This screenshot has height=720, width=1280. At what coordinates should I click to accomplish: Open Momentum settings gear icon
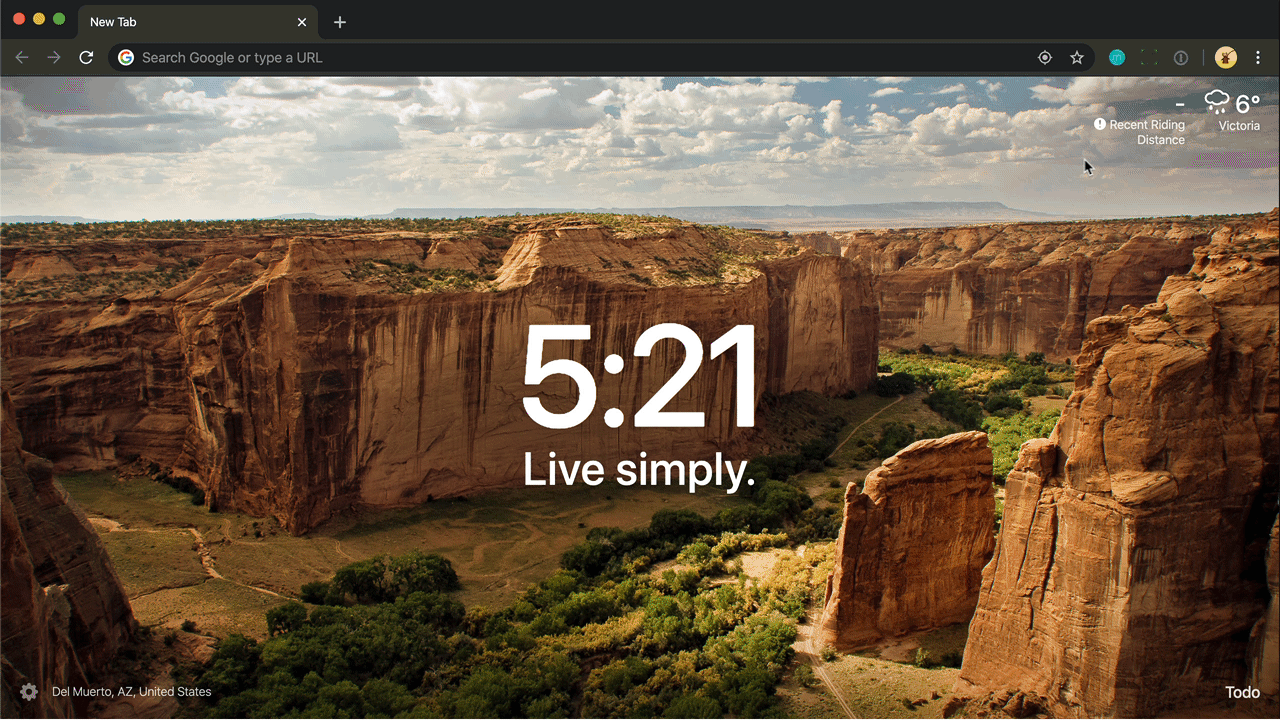[x=29, y=691]
